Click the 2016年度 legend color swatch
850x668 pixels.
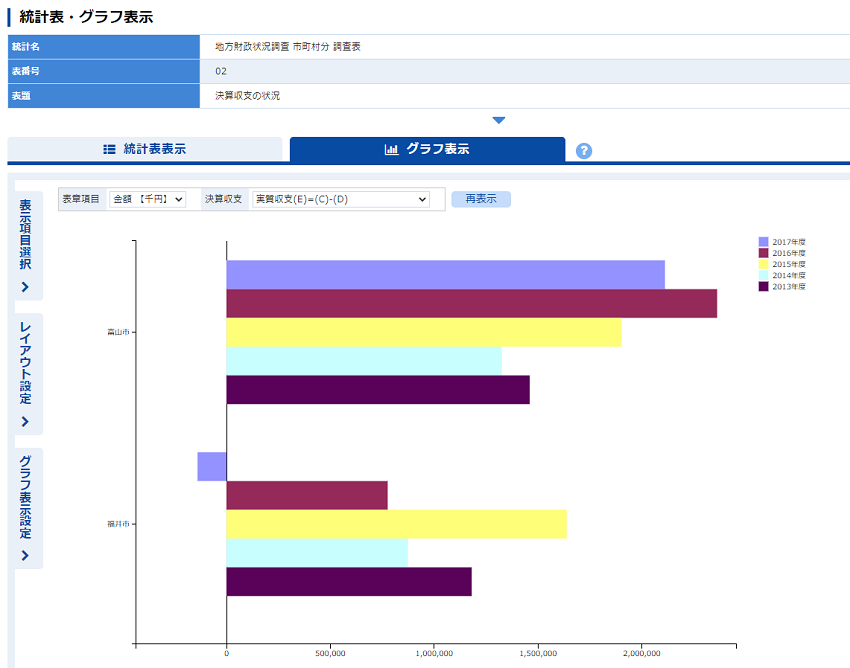pyautogui.click(x=764, y=253)
